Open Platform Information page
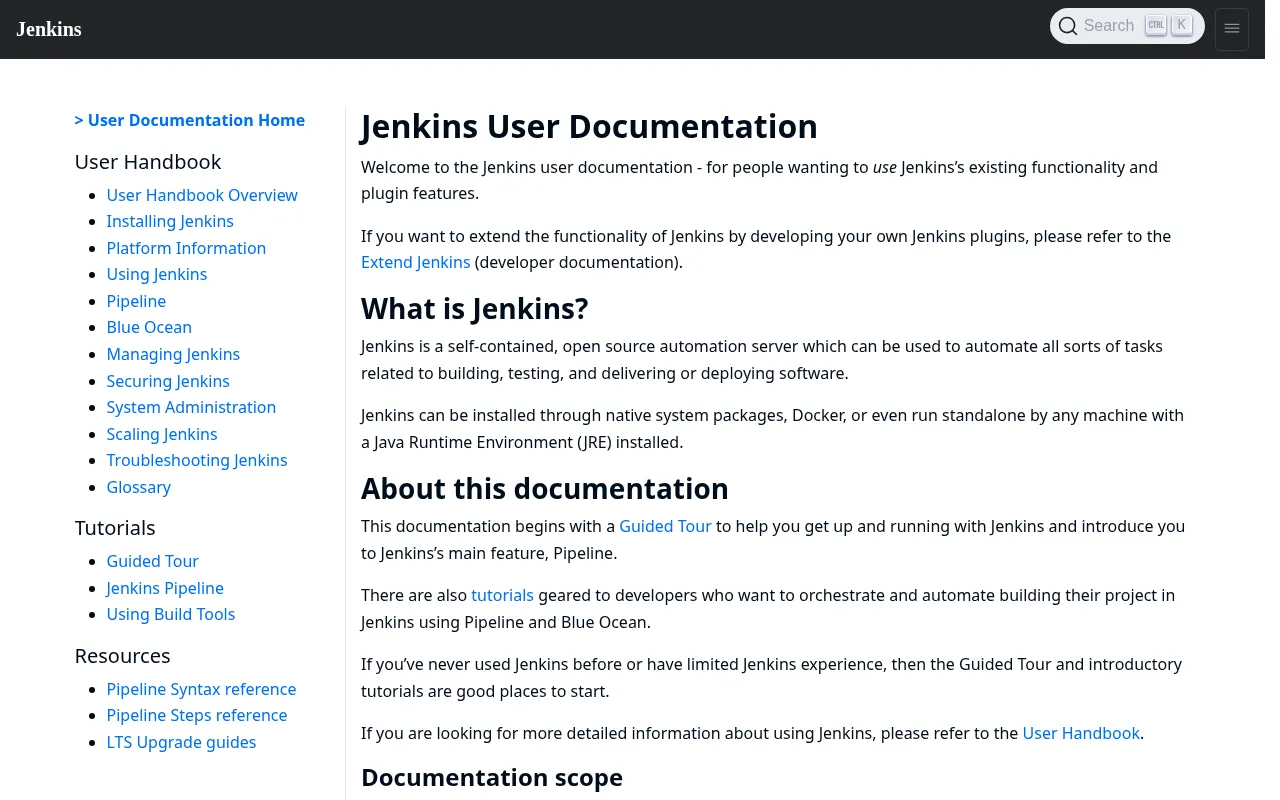This screenshot has width=1280, height=800. 186,248
